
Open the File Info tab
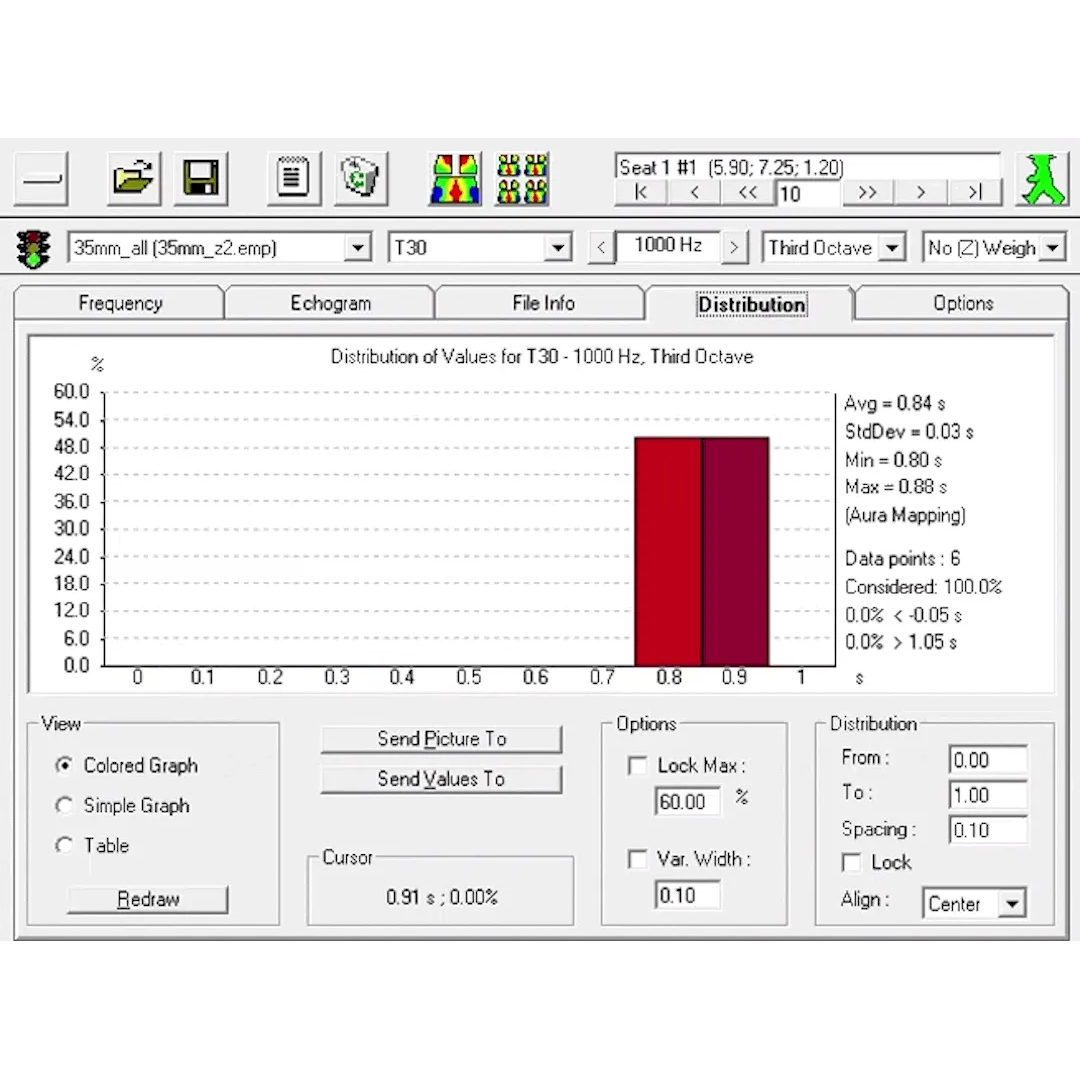click(543, 303)
